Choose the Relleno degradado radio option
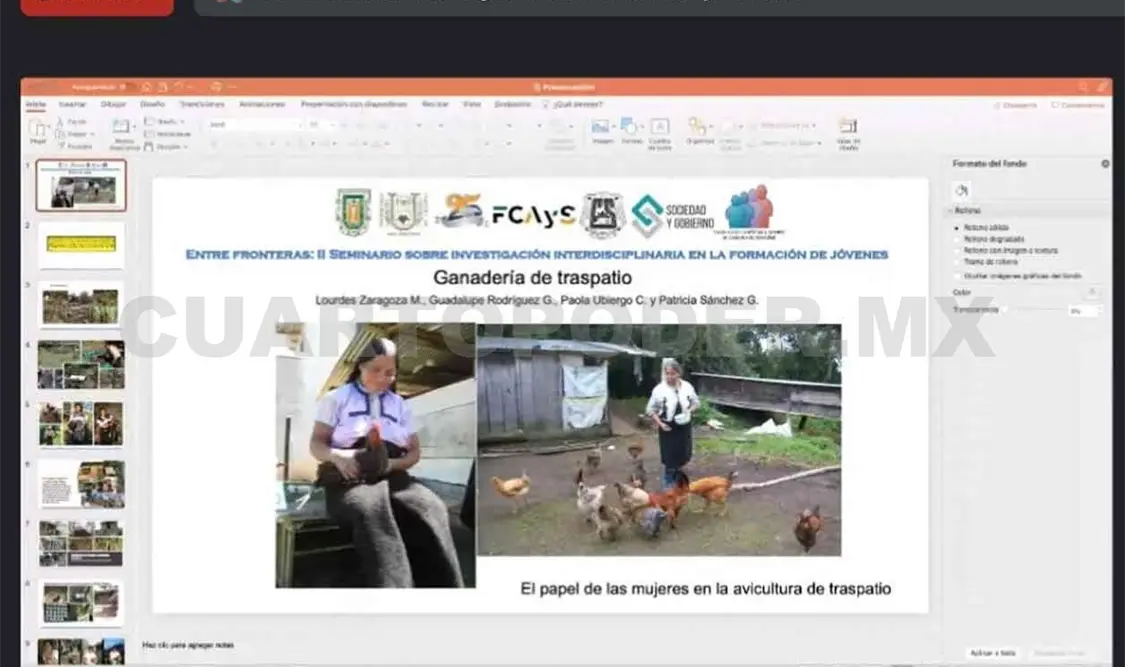Viewport: 1125px width, 667px height. click(x=958, y=239)
